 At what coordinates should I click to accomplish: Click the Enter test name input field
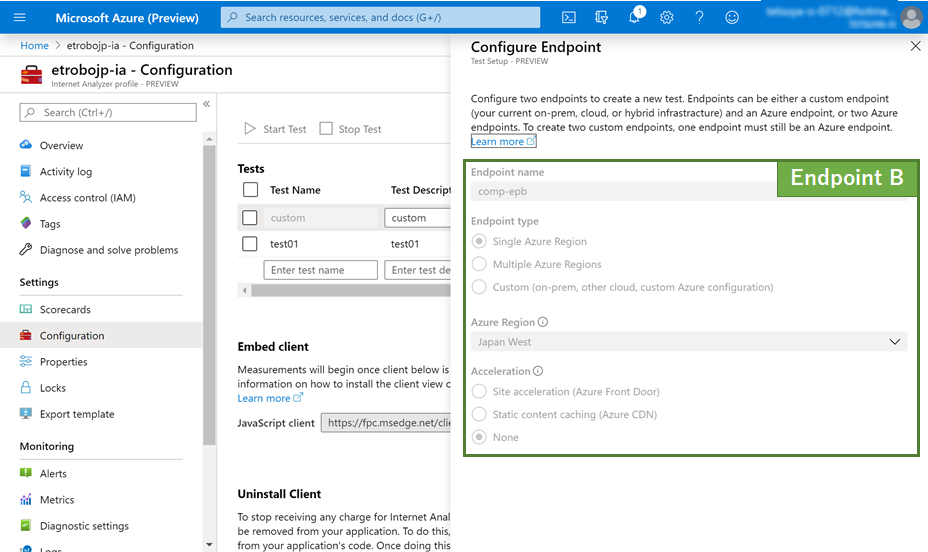pos(320,270)
